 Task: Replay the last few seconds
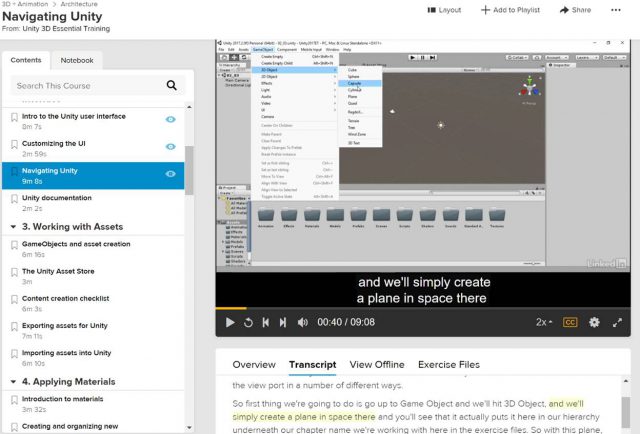coord(248,323)
